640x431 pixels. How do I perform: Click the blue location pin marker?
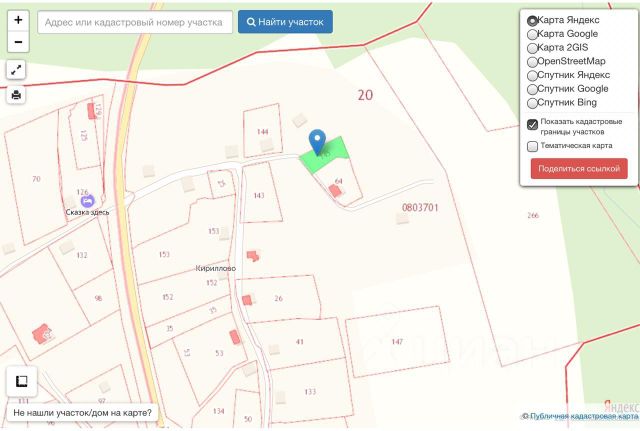[x=317, y=142]
